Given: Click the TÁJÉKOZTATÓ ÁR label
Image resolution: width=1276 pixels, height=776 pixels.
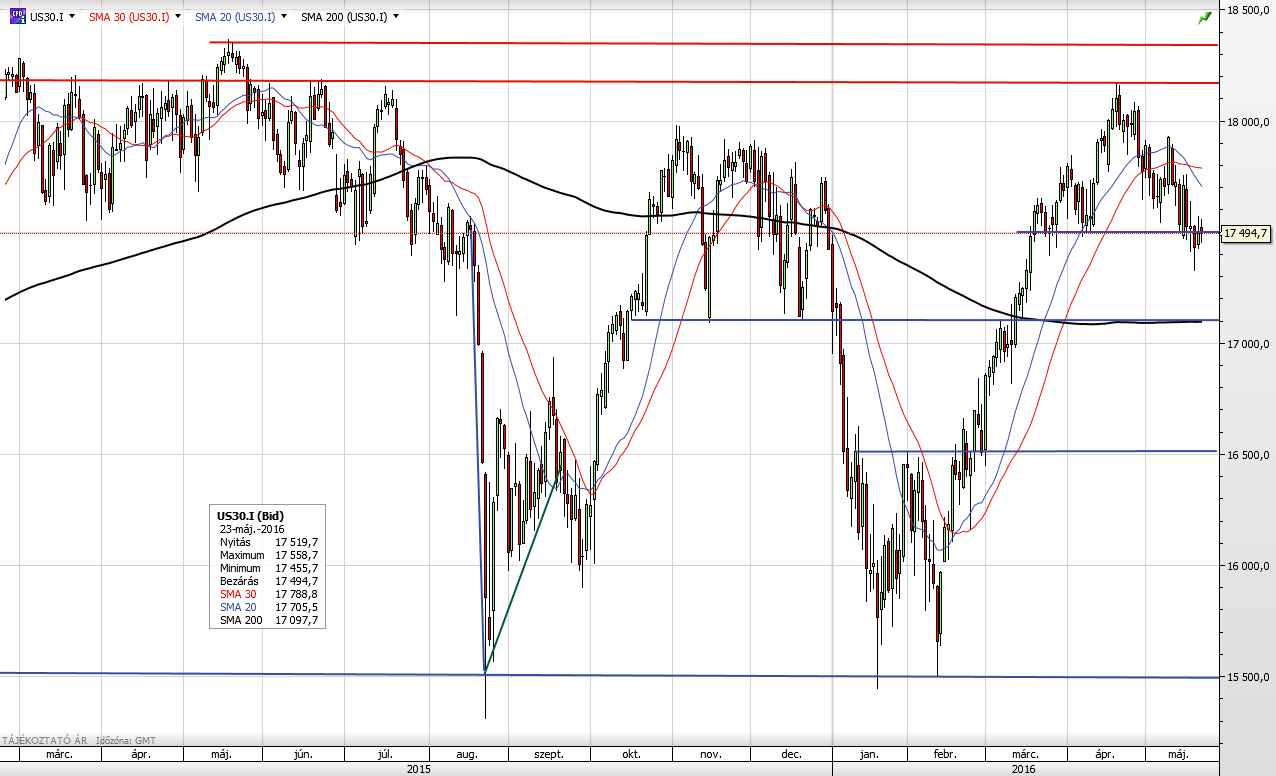Looking at the screenshot, I should tap(45, 740).
